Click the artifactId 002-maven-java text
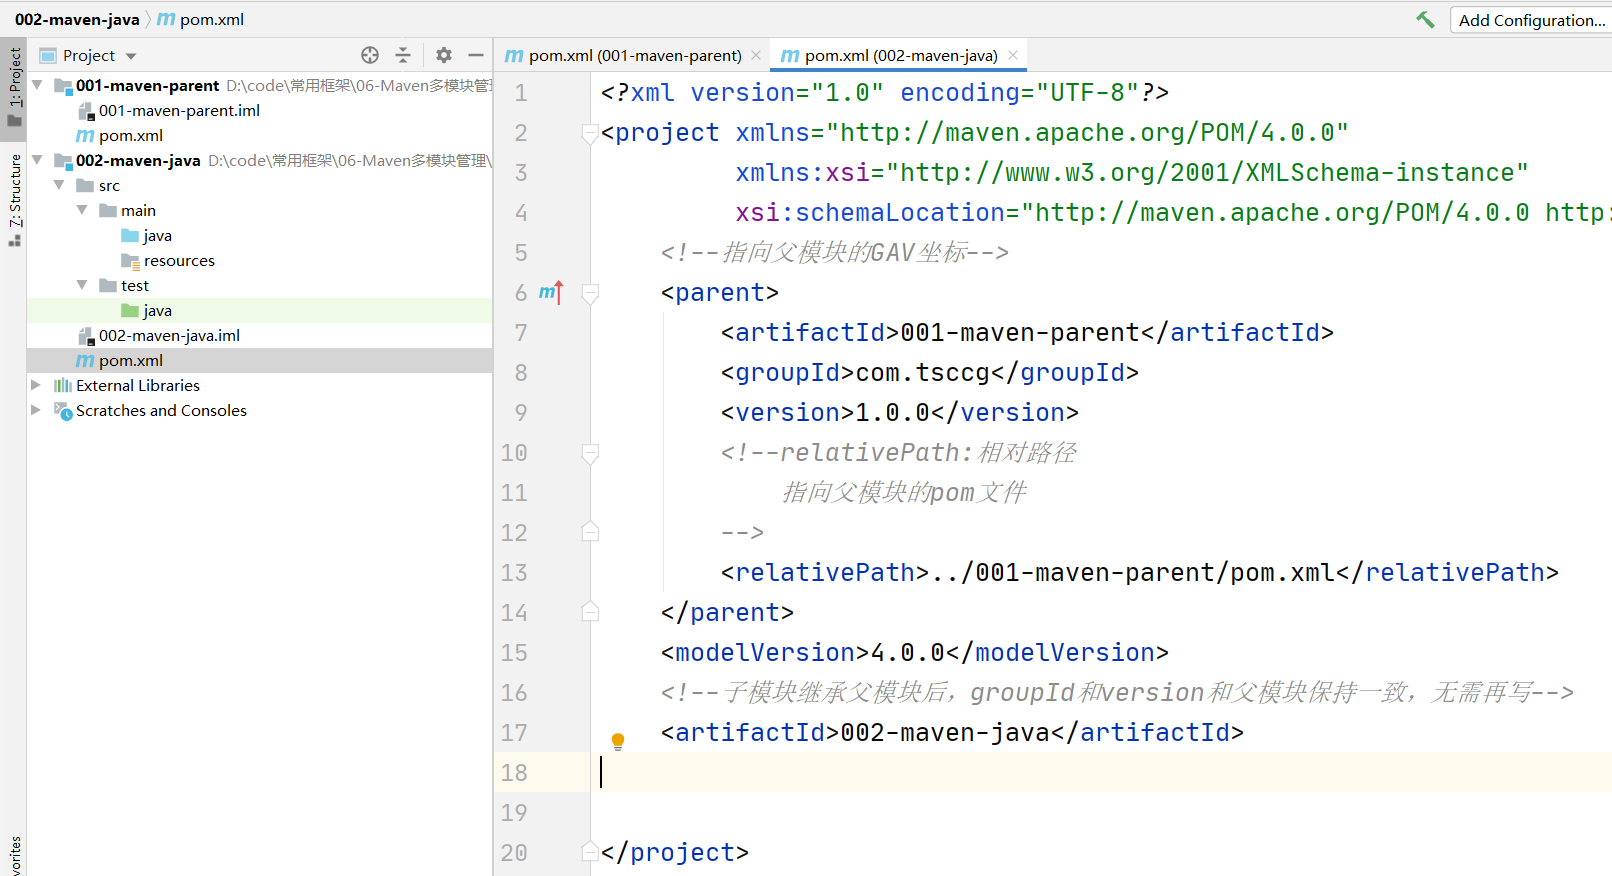 tap(945, 732)
